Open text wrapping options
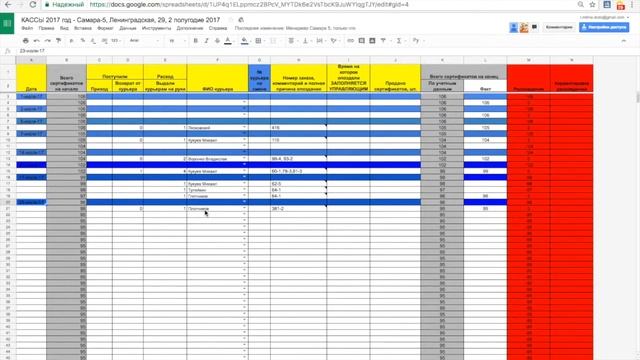The width and height of the screenshot is (640, 360). click(x=320, y=41)
